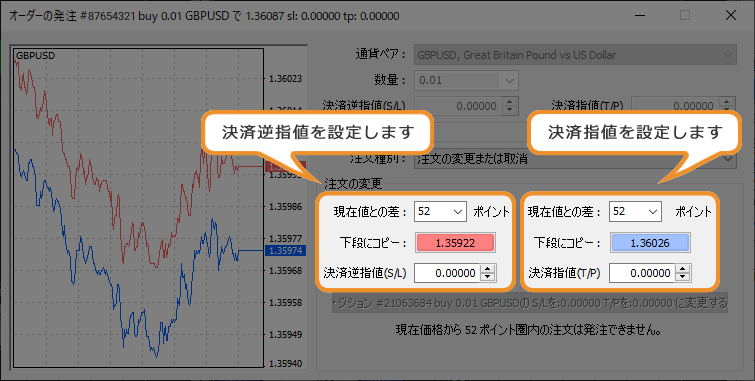
Task: Click the 1.35940 price axis label
Action: click(286, 364)
